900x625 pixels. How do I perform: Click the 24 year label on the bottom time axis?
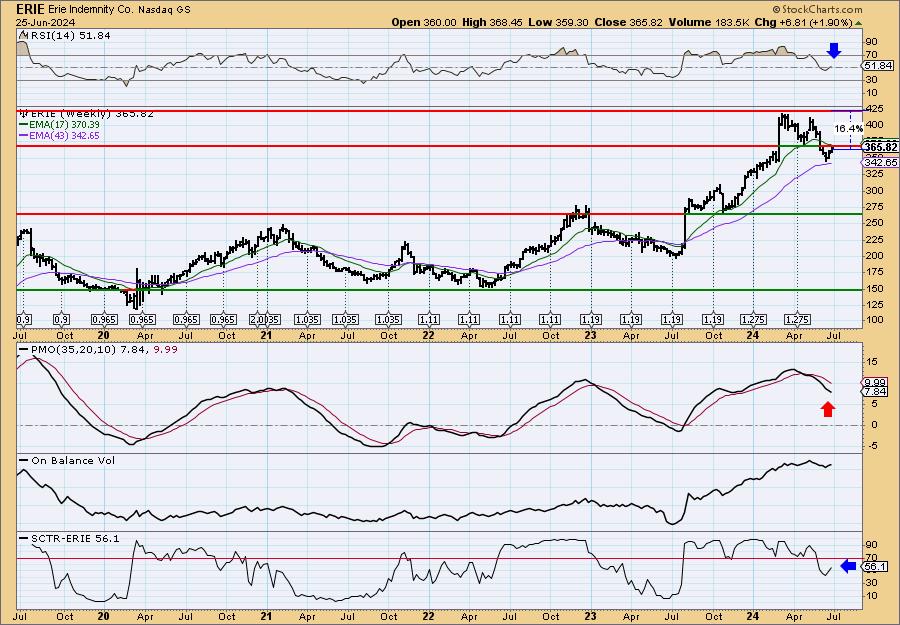pos(752,616)
